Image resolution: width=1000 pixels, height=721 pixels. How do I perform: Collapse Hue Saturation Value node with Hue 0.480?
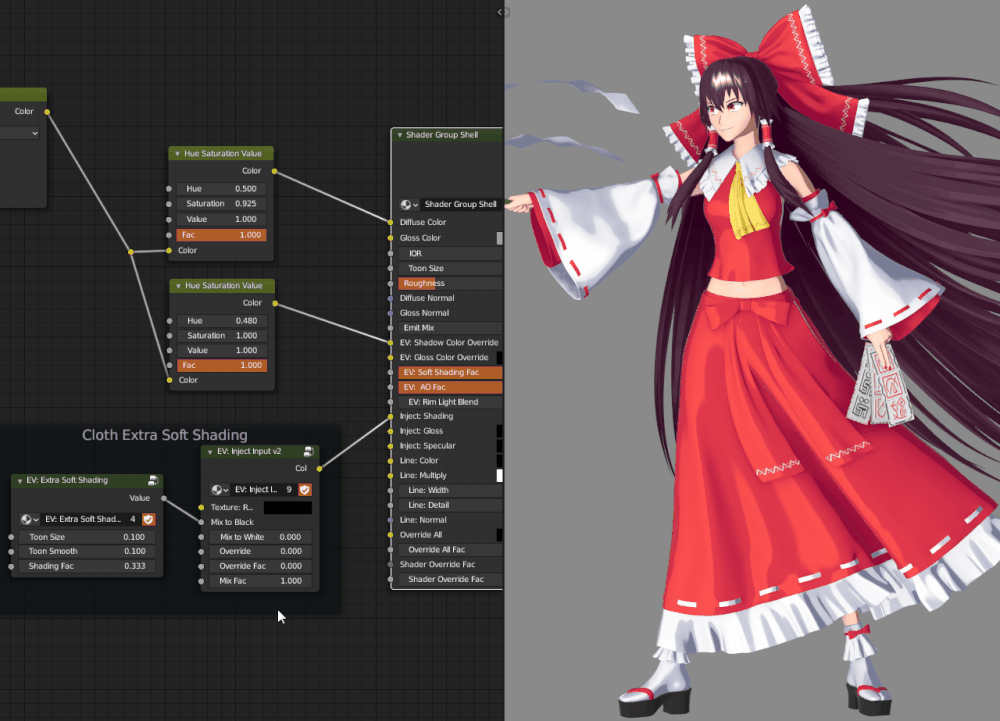click(x=179, y=286)
